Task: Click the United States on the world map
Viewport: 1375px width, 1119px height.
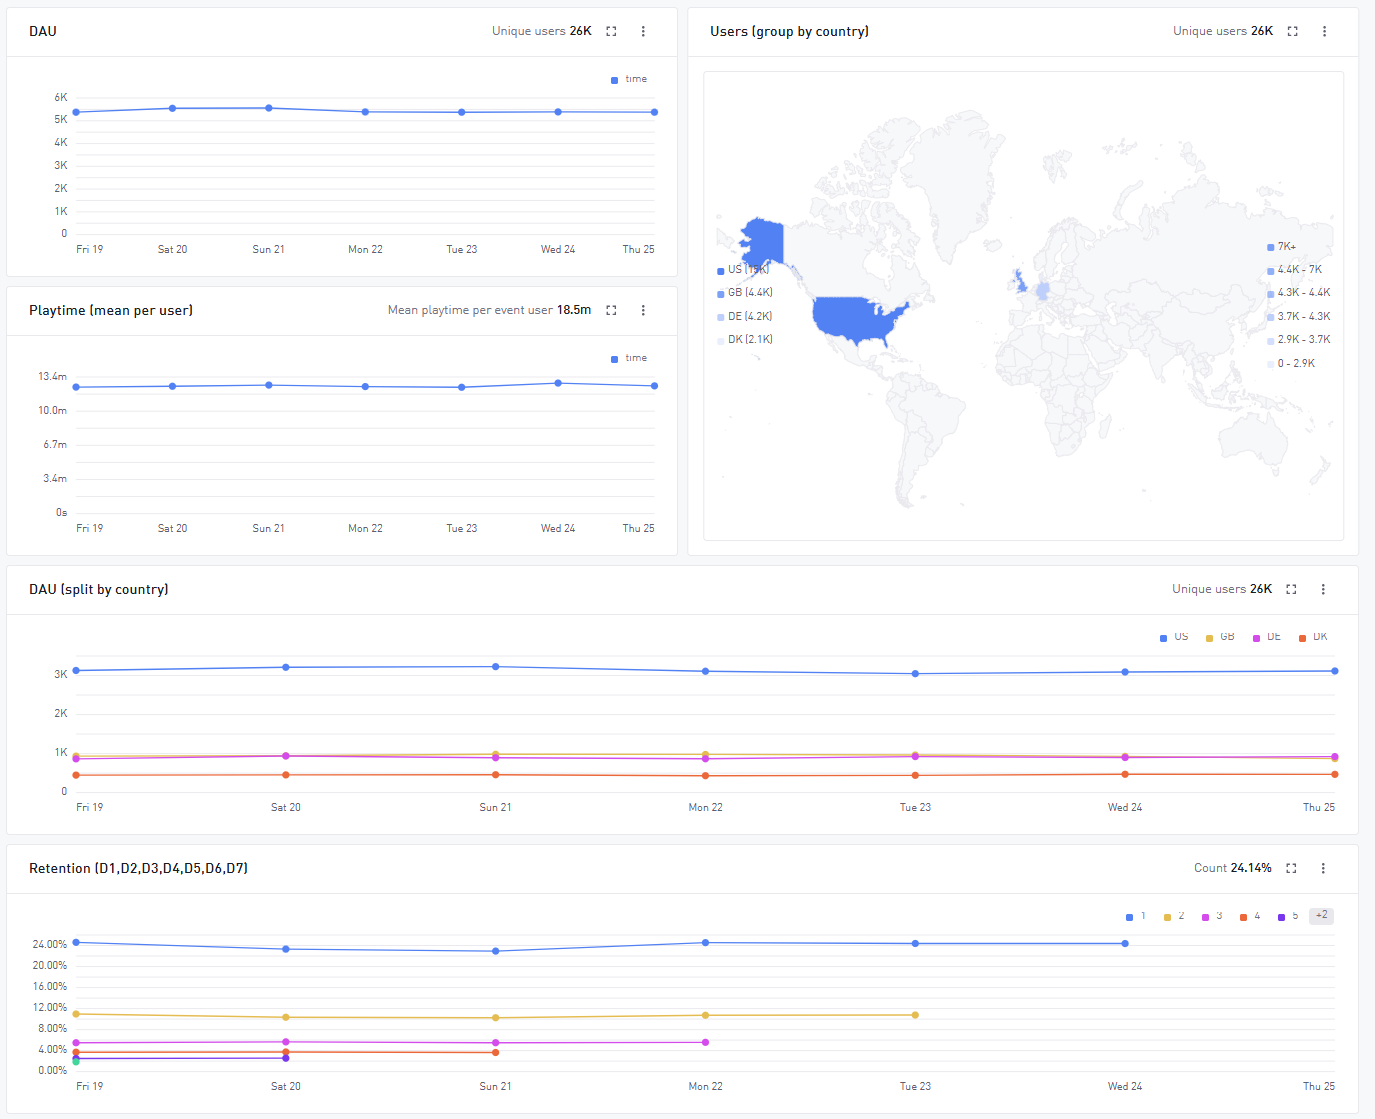Action: (x=857, y=320)
